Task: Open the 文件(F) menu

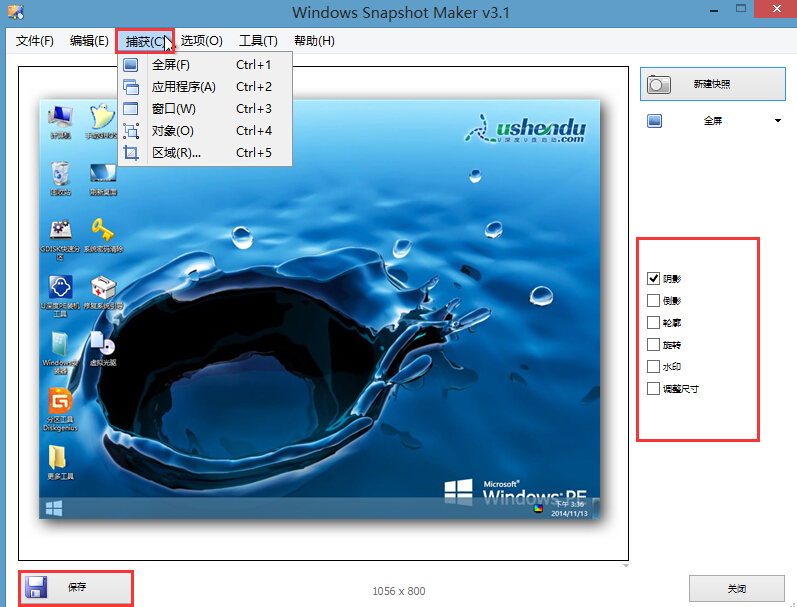Action: point(35,41)
